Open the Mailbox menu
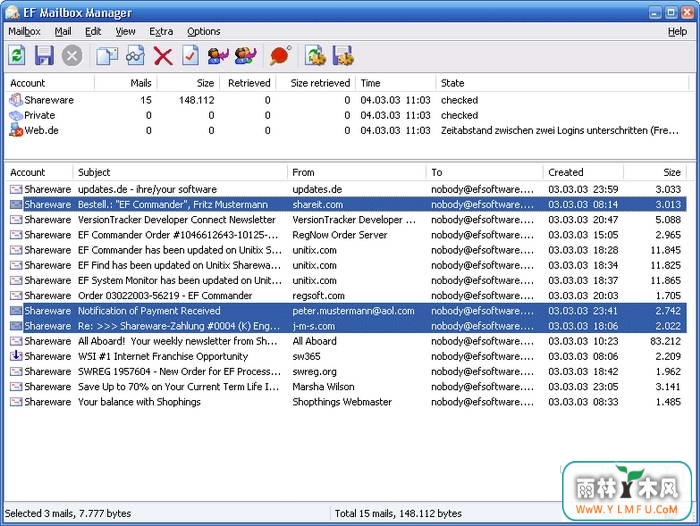The image size is (700, 526). point(25,31)
